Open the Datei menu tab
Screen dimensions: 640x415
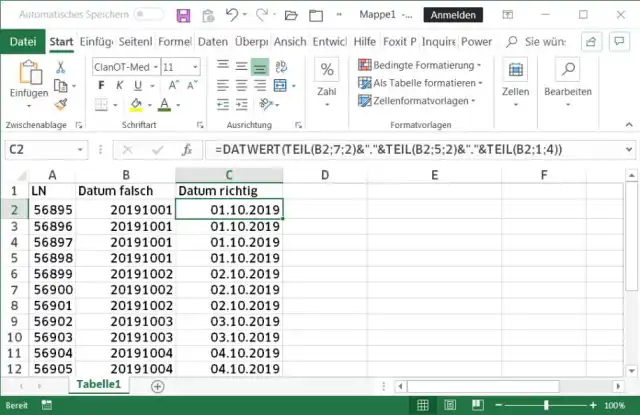[23, 41]
